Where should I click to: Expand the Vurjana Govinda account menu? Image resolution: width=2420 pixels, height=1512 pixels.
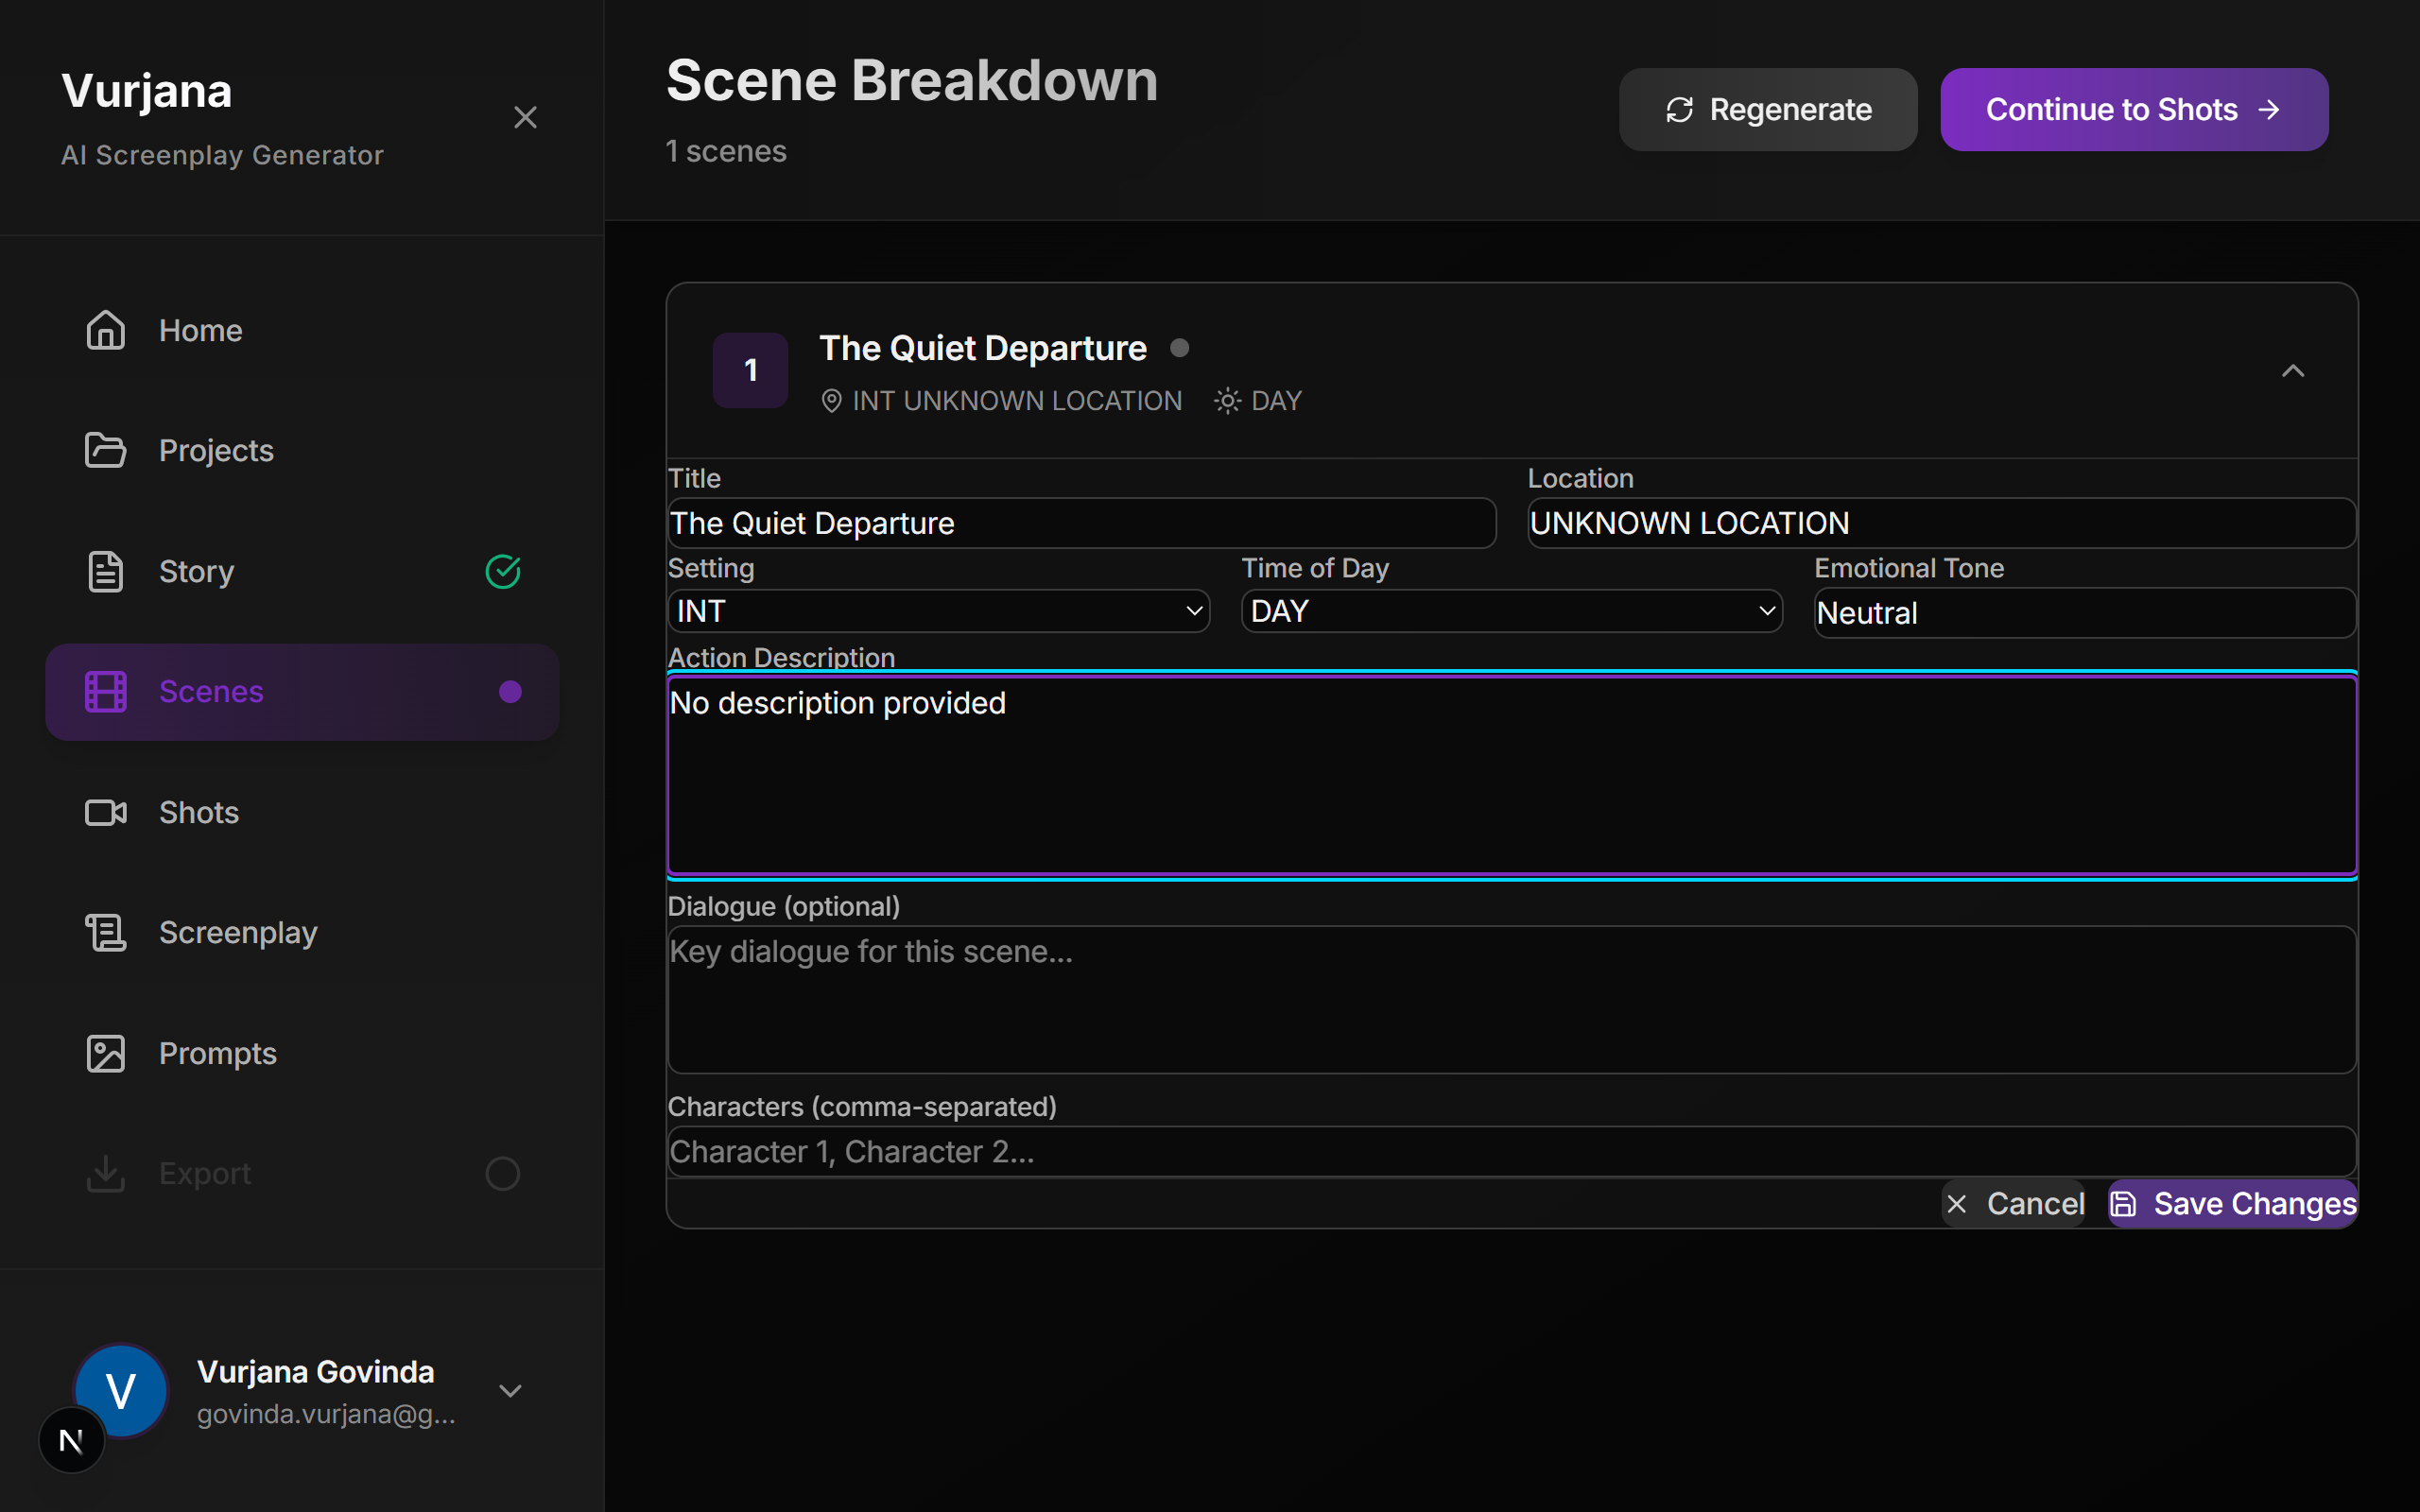510,1391
